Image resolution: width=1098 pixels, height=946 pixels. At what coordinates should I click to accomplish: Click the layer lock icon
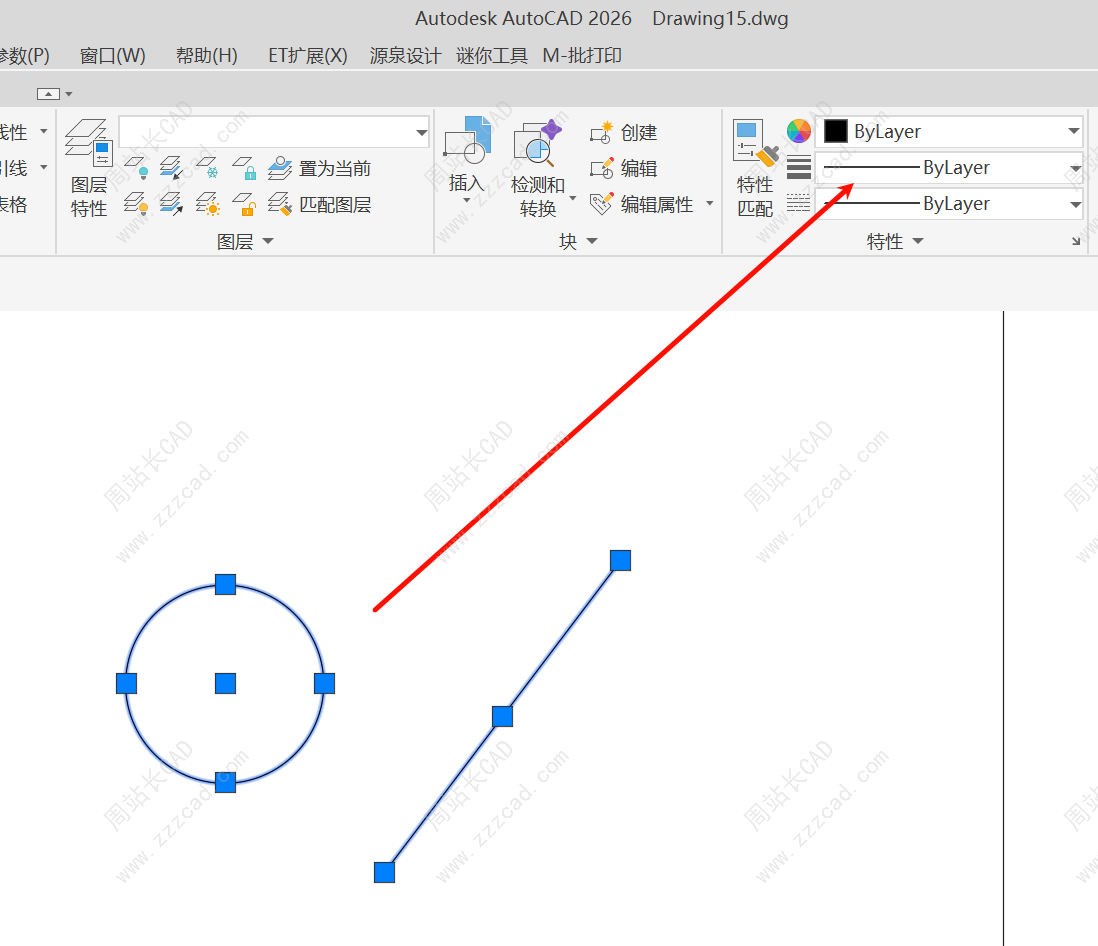(245, 167)
